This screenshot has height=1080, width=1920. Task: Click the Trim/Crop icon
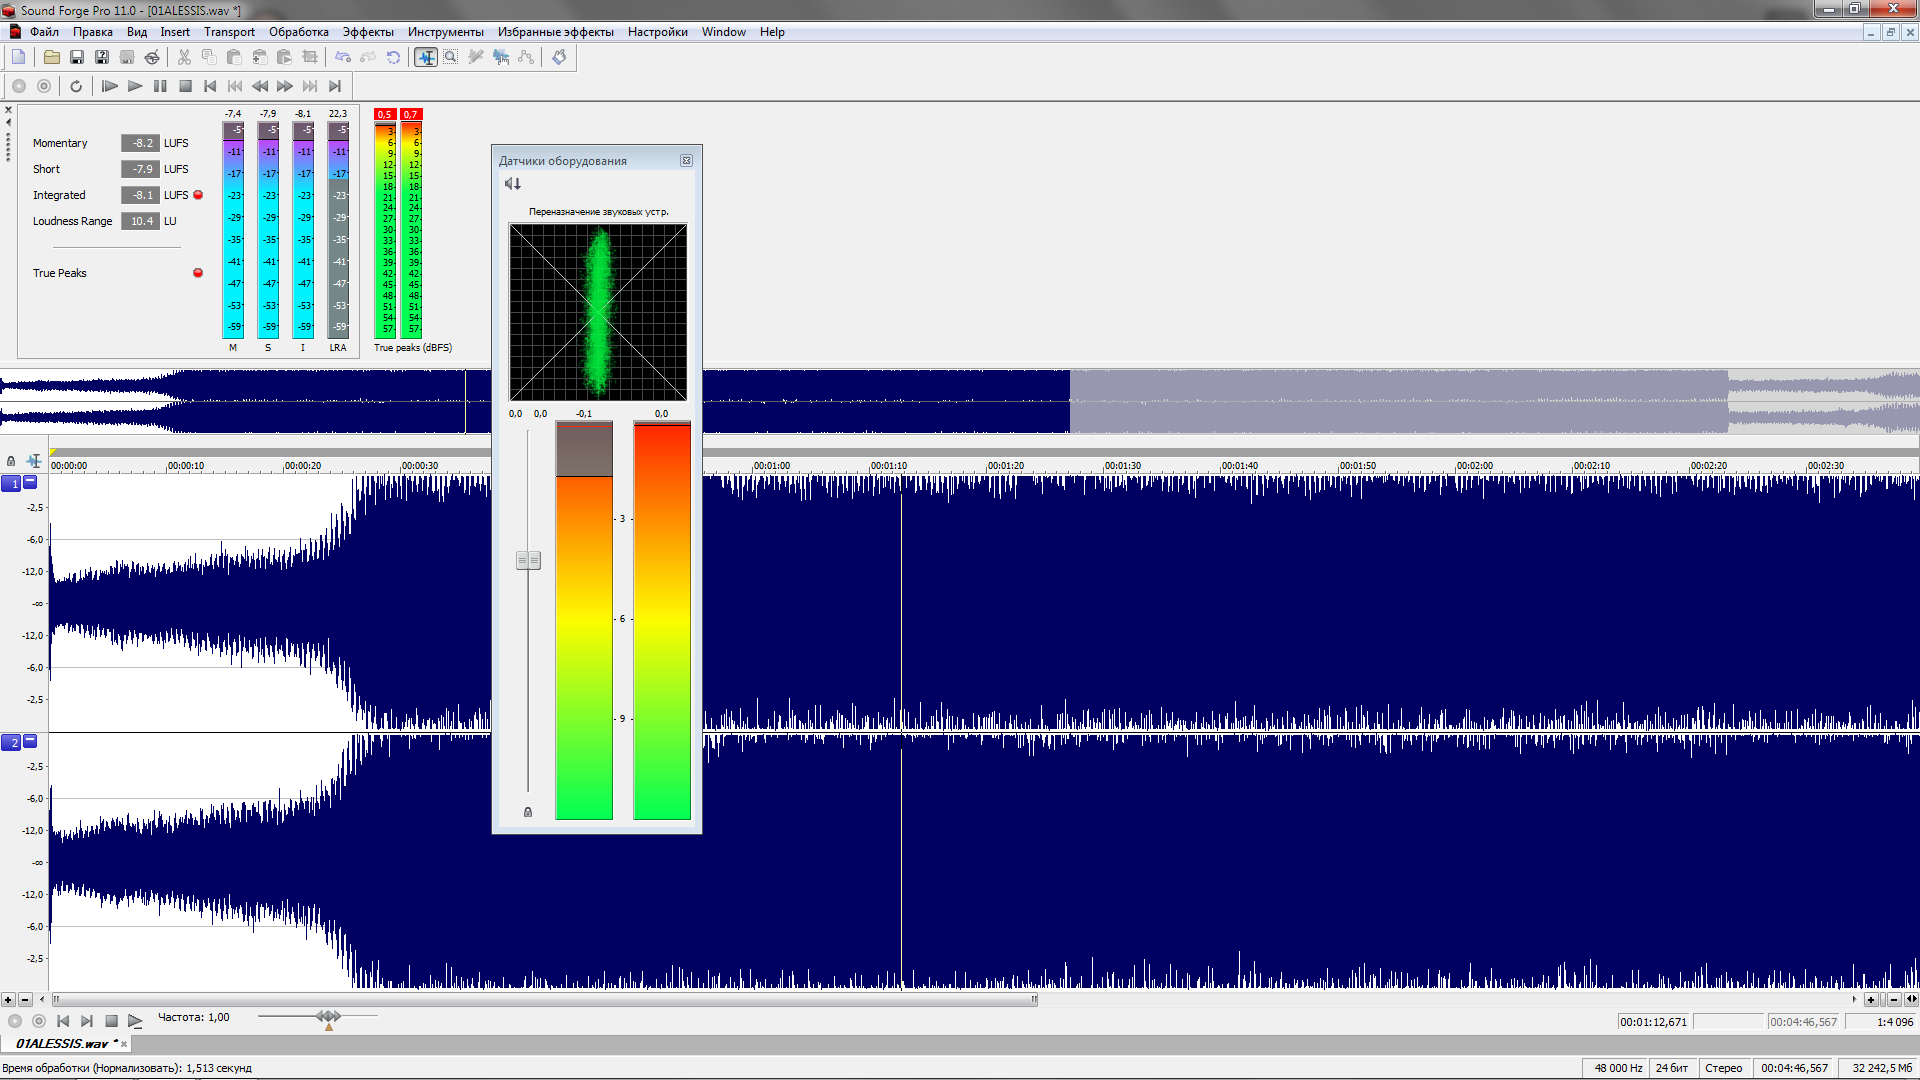(310, 57)
